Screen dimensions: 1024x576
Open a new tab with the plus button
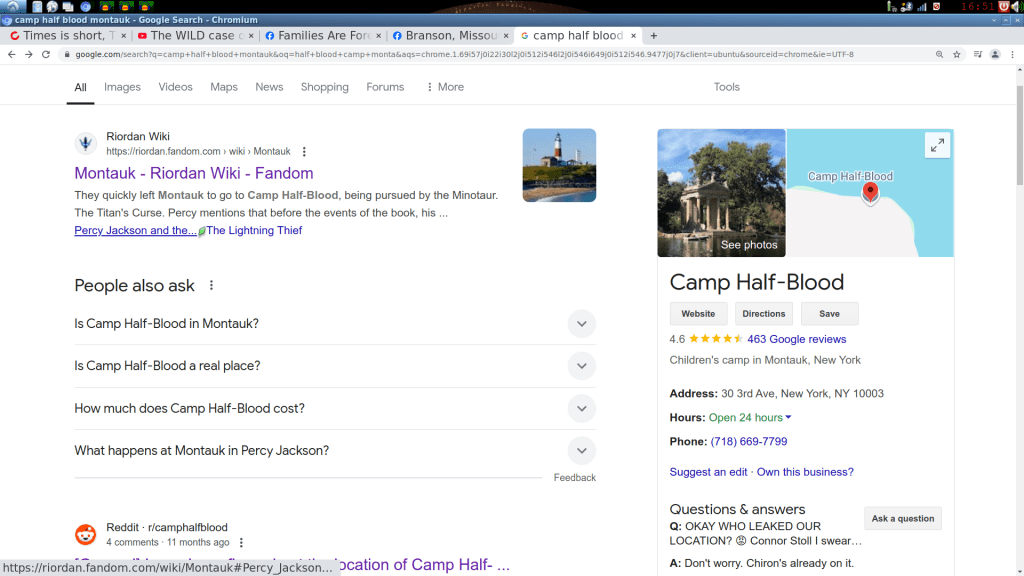click(x=654, y=36)
